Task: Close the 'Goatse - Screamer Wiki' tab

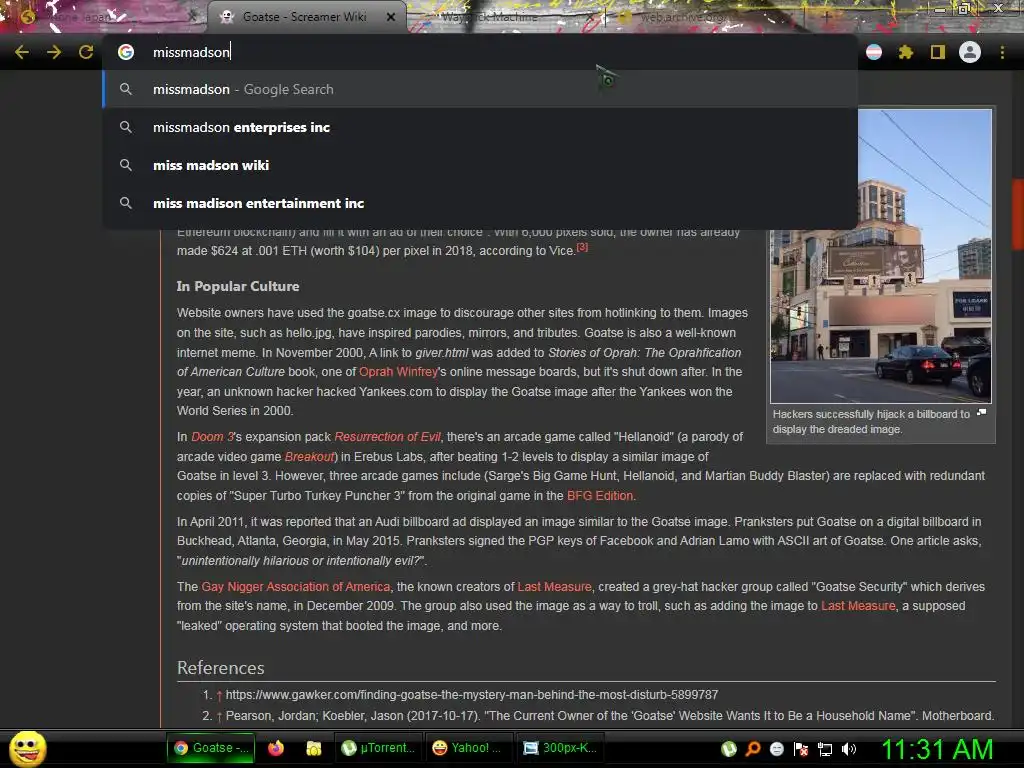Action: 391,17
